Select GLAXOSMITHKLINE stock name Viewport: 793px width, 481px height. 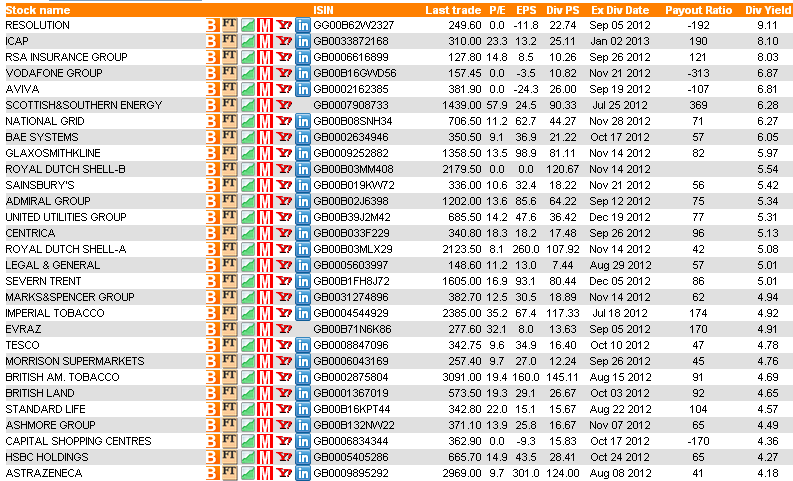coord(53,153)
